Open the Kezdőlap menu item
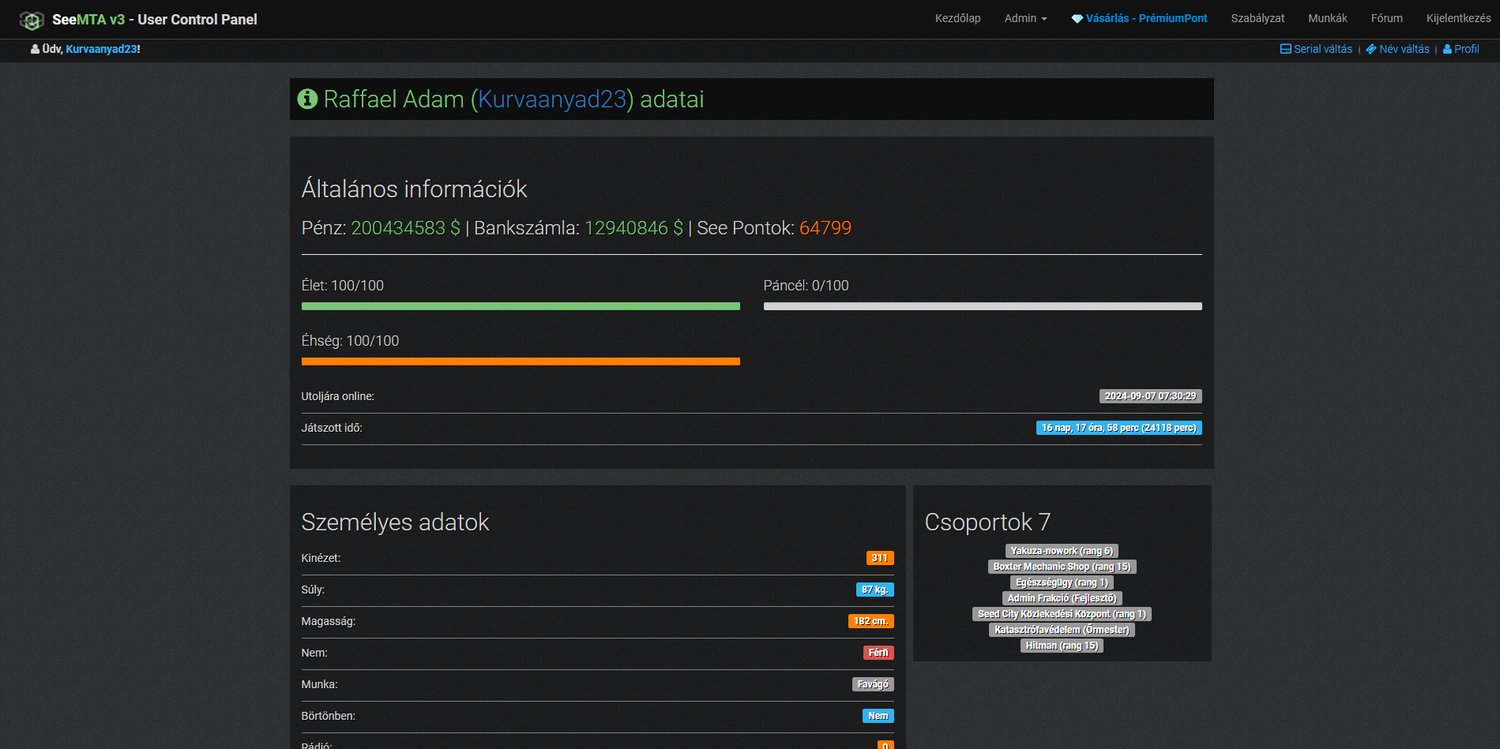 tap(957, 19)
